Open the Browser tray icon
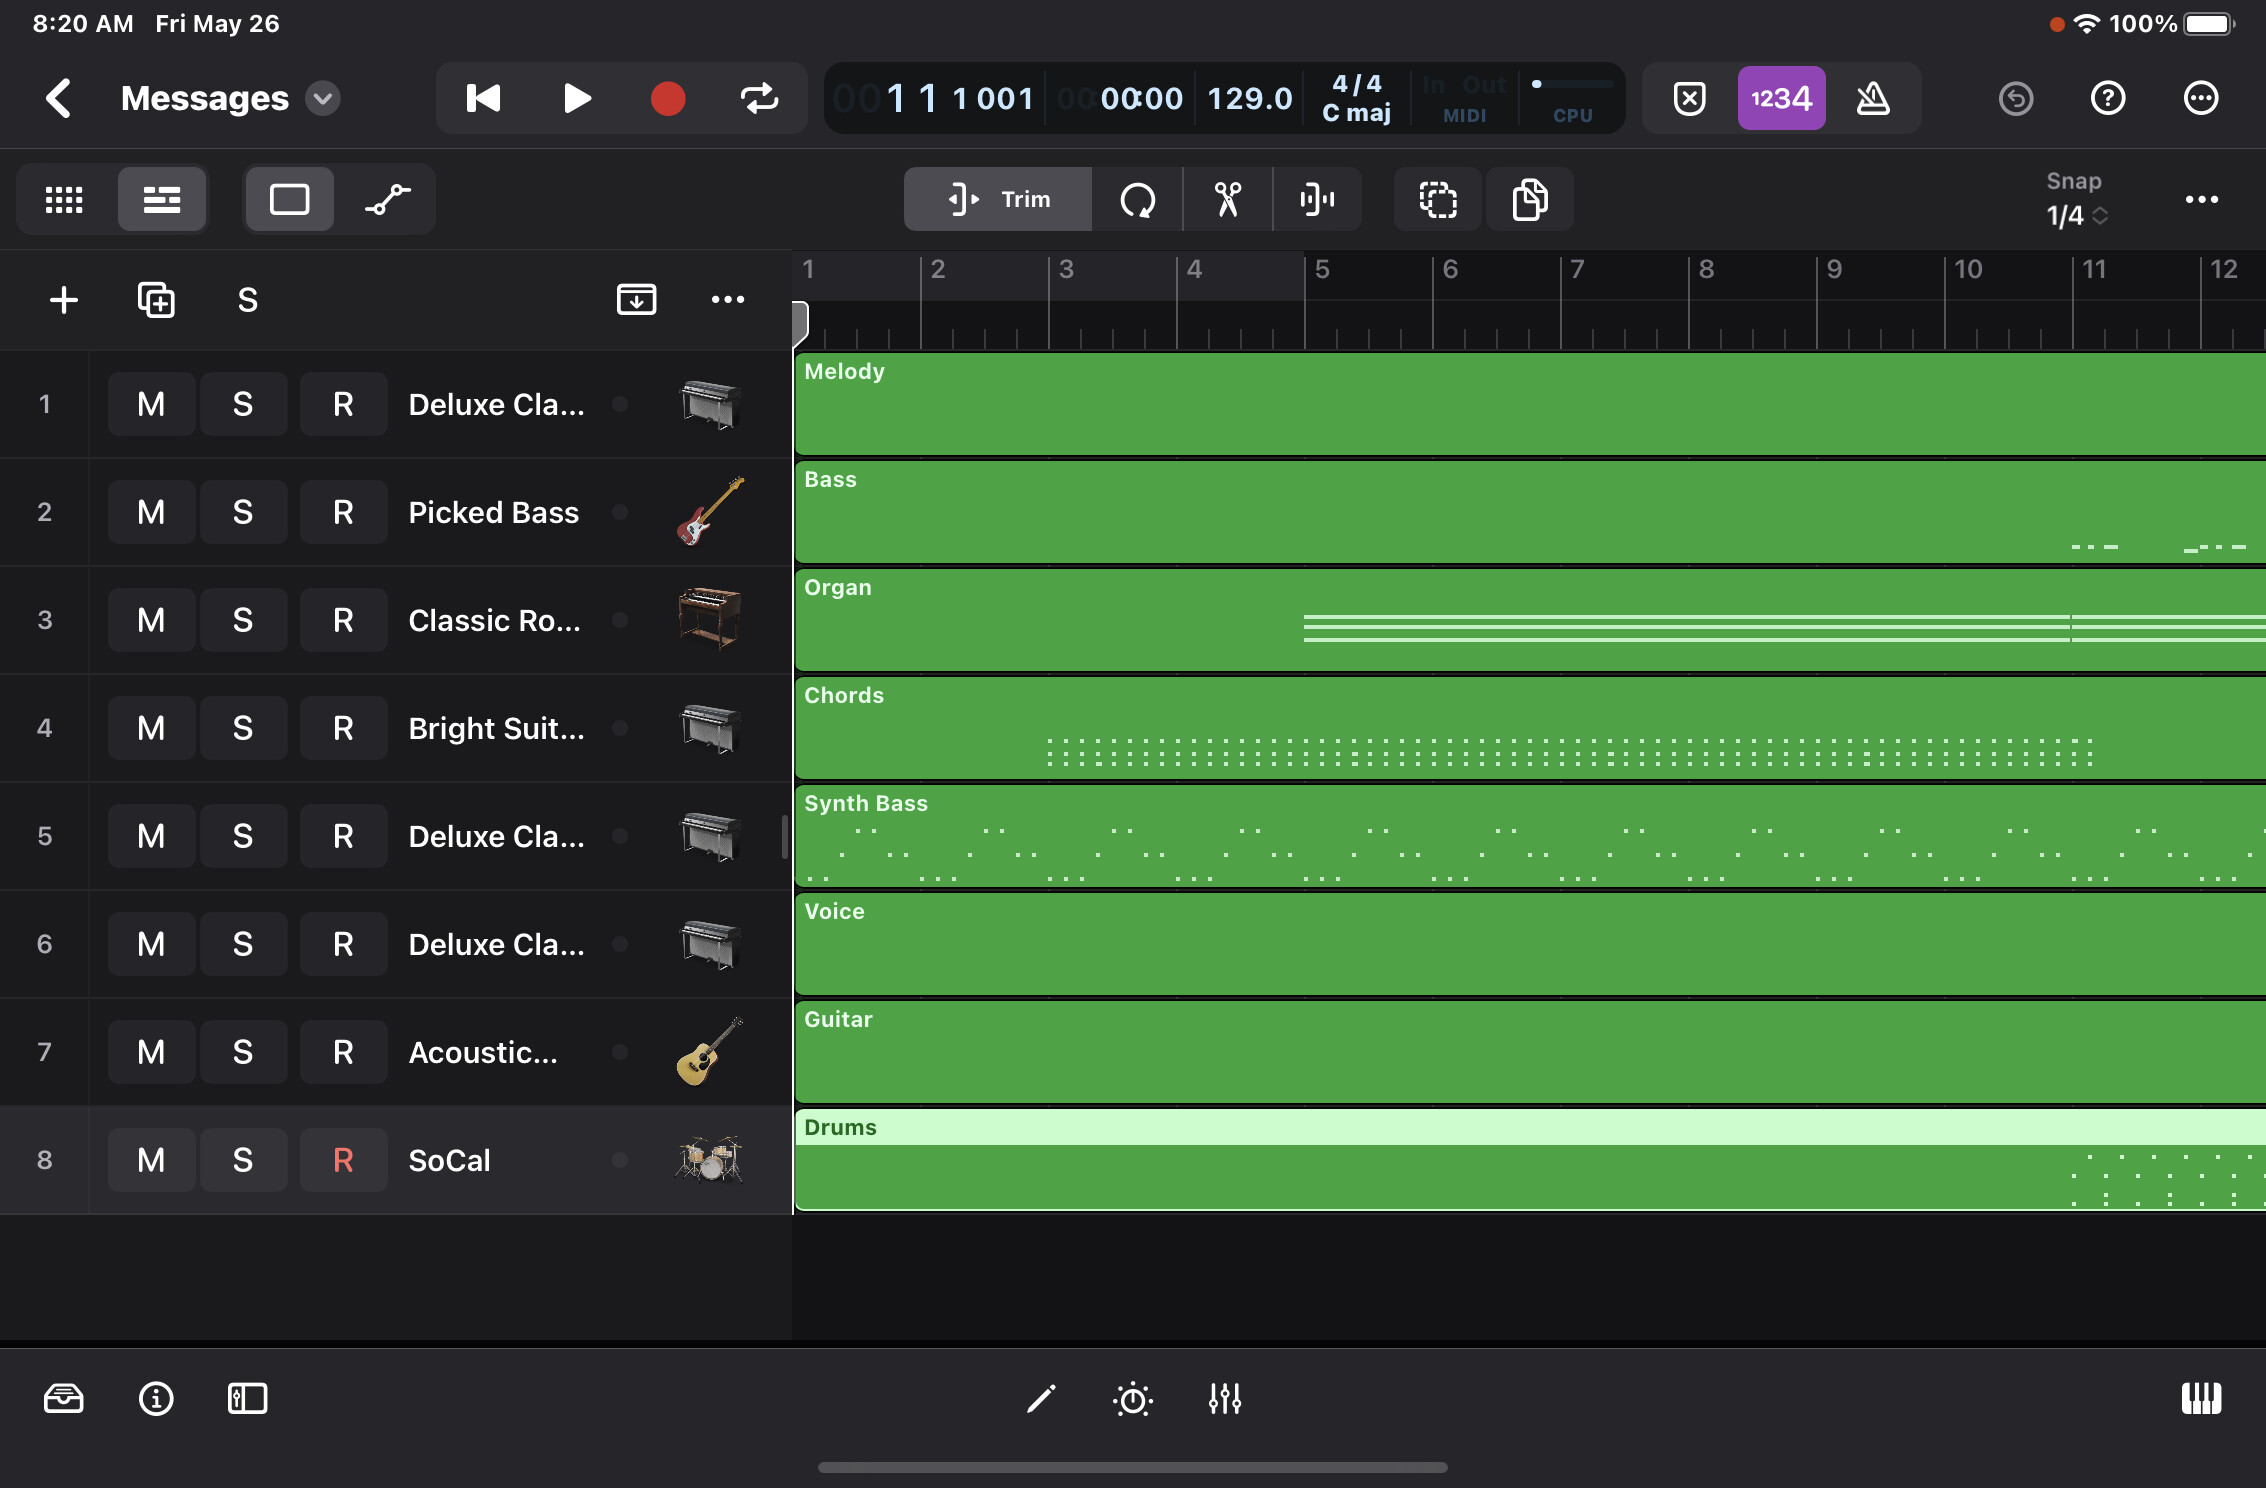This screenshot has width=2266, height=1488. [x=64, y=1398]
